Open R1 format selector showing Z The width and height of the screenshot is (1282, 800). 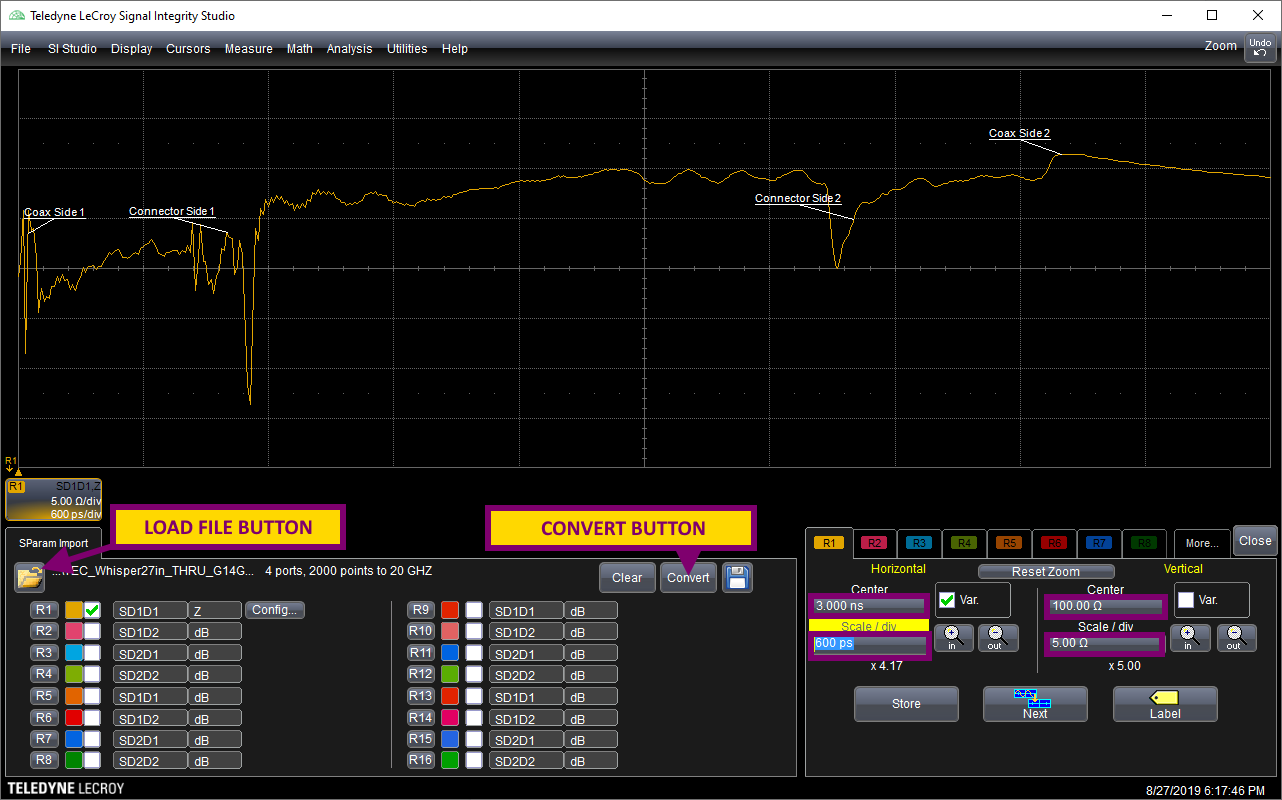[x=216, y=610]
